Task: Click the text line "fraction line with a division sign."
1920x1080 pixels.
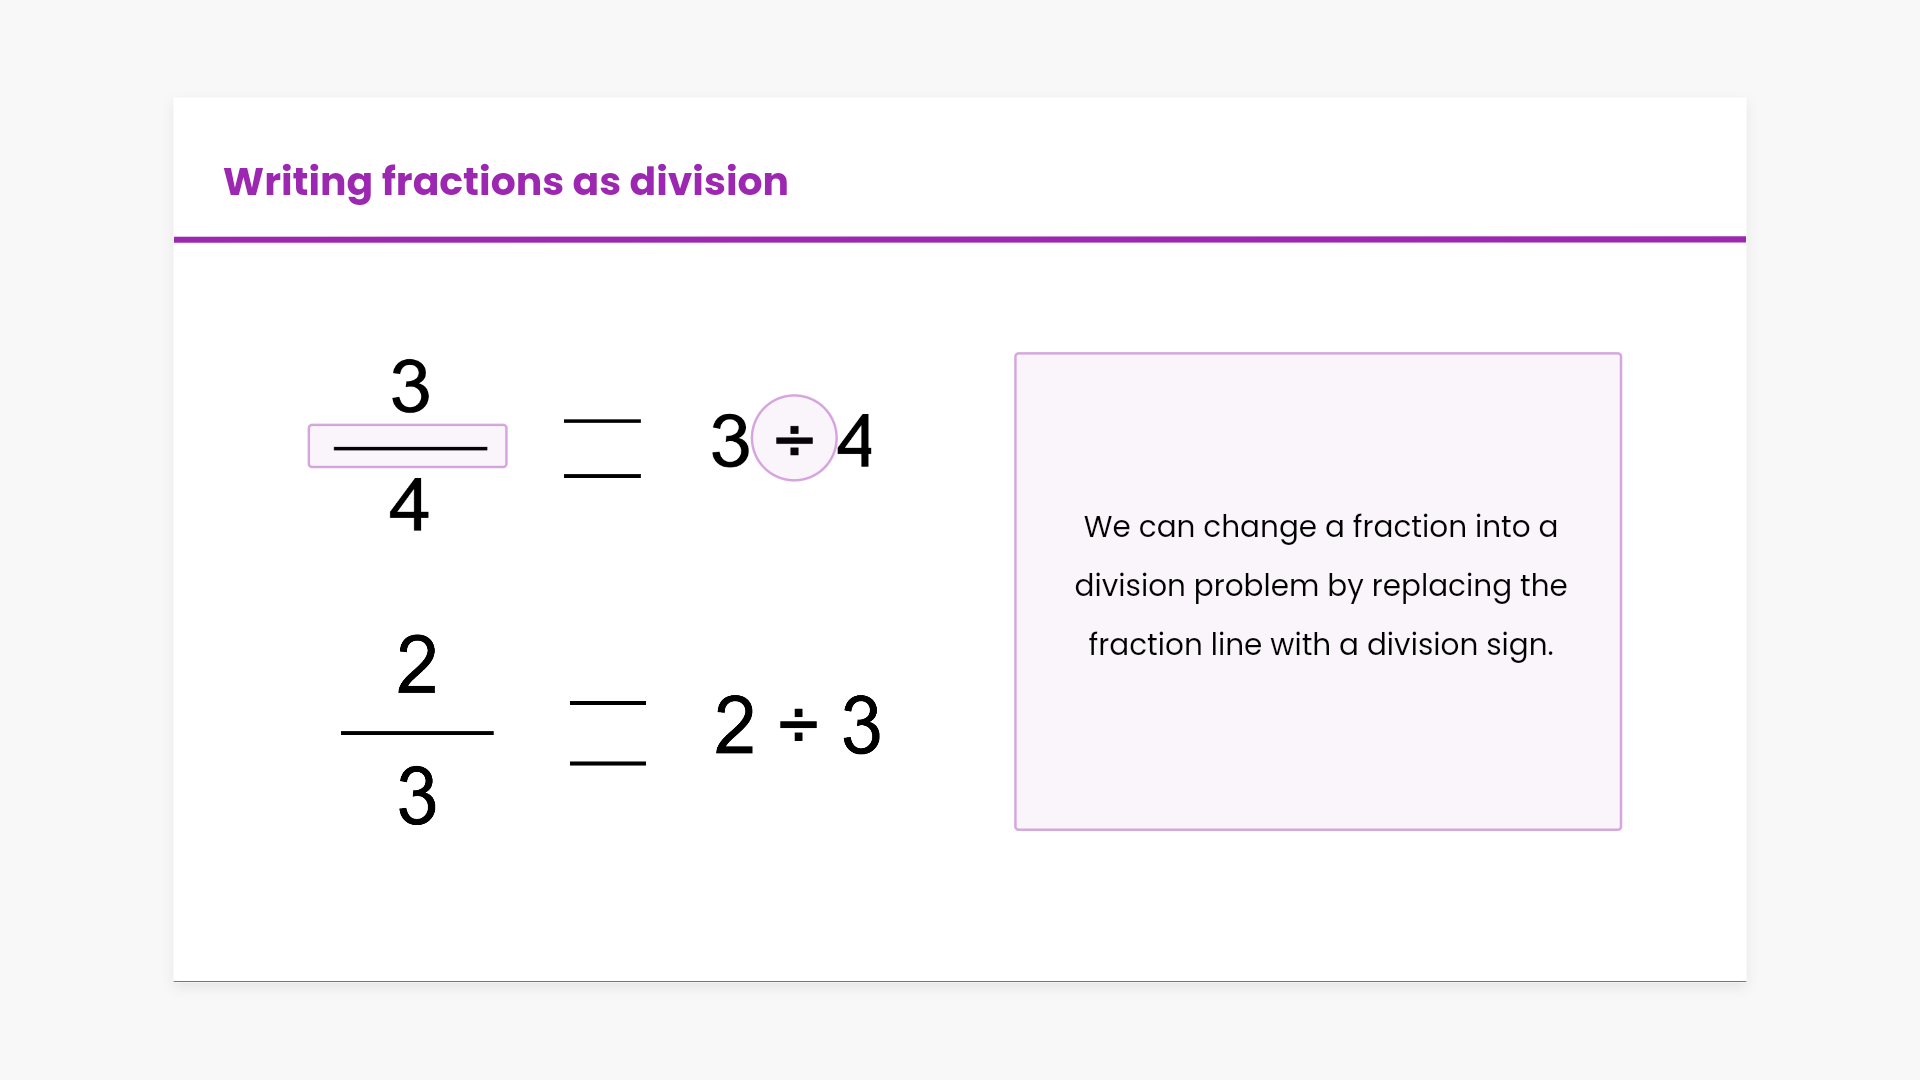Action: tap(1320, 645)
